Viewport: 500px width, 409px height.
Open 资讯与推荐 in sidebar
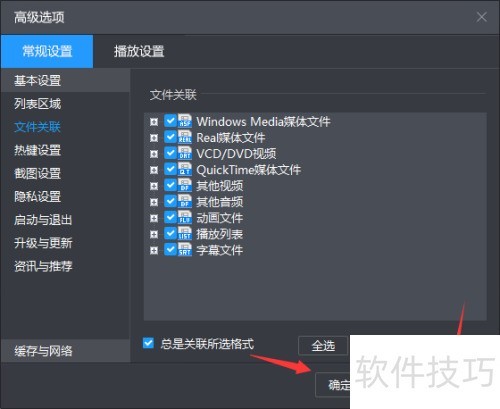(x=65, y=266)
